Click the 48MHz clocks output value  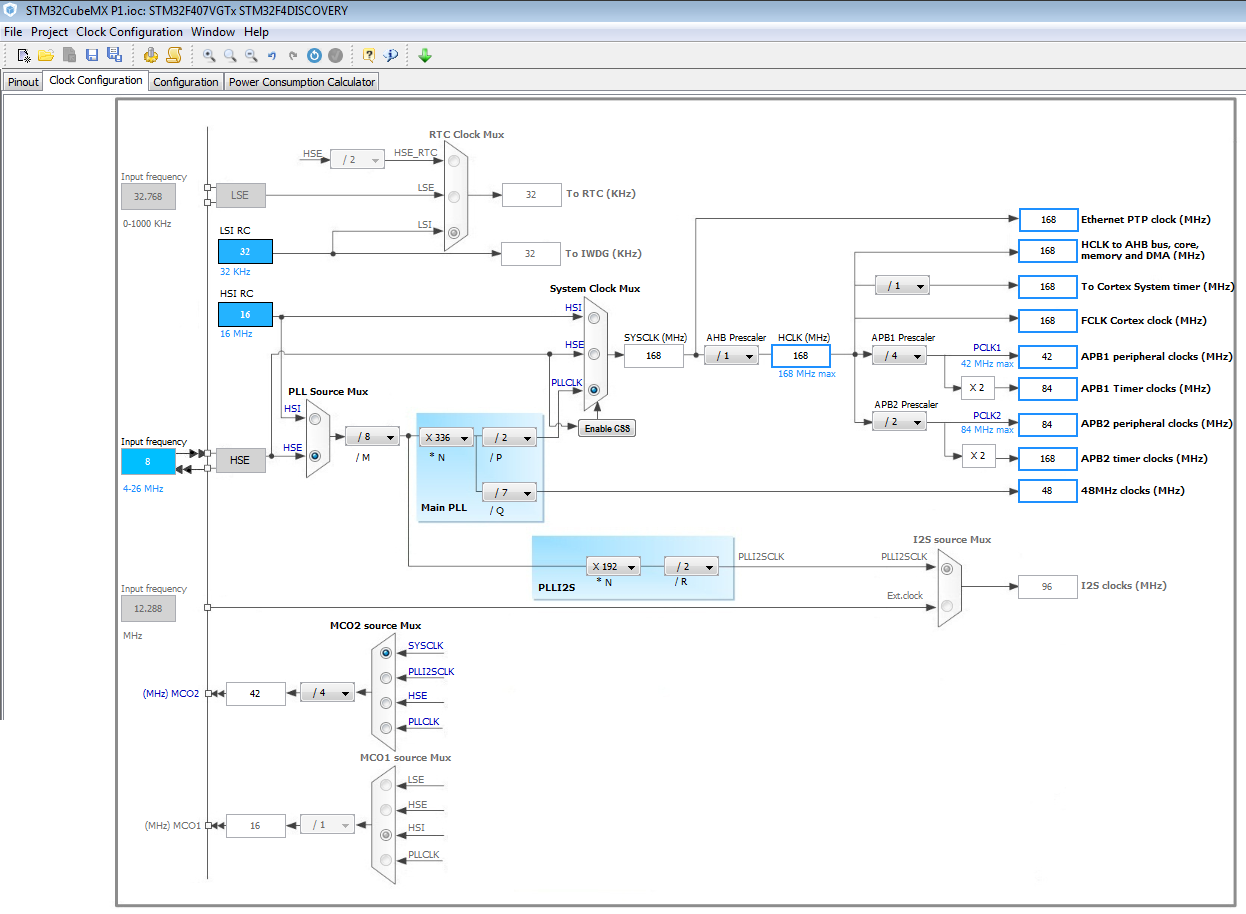(x=1047, y=490)
